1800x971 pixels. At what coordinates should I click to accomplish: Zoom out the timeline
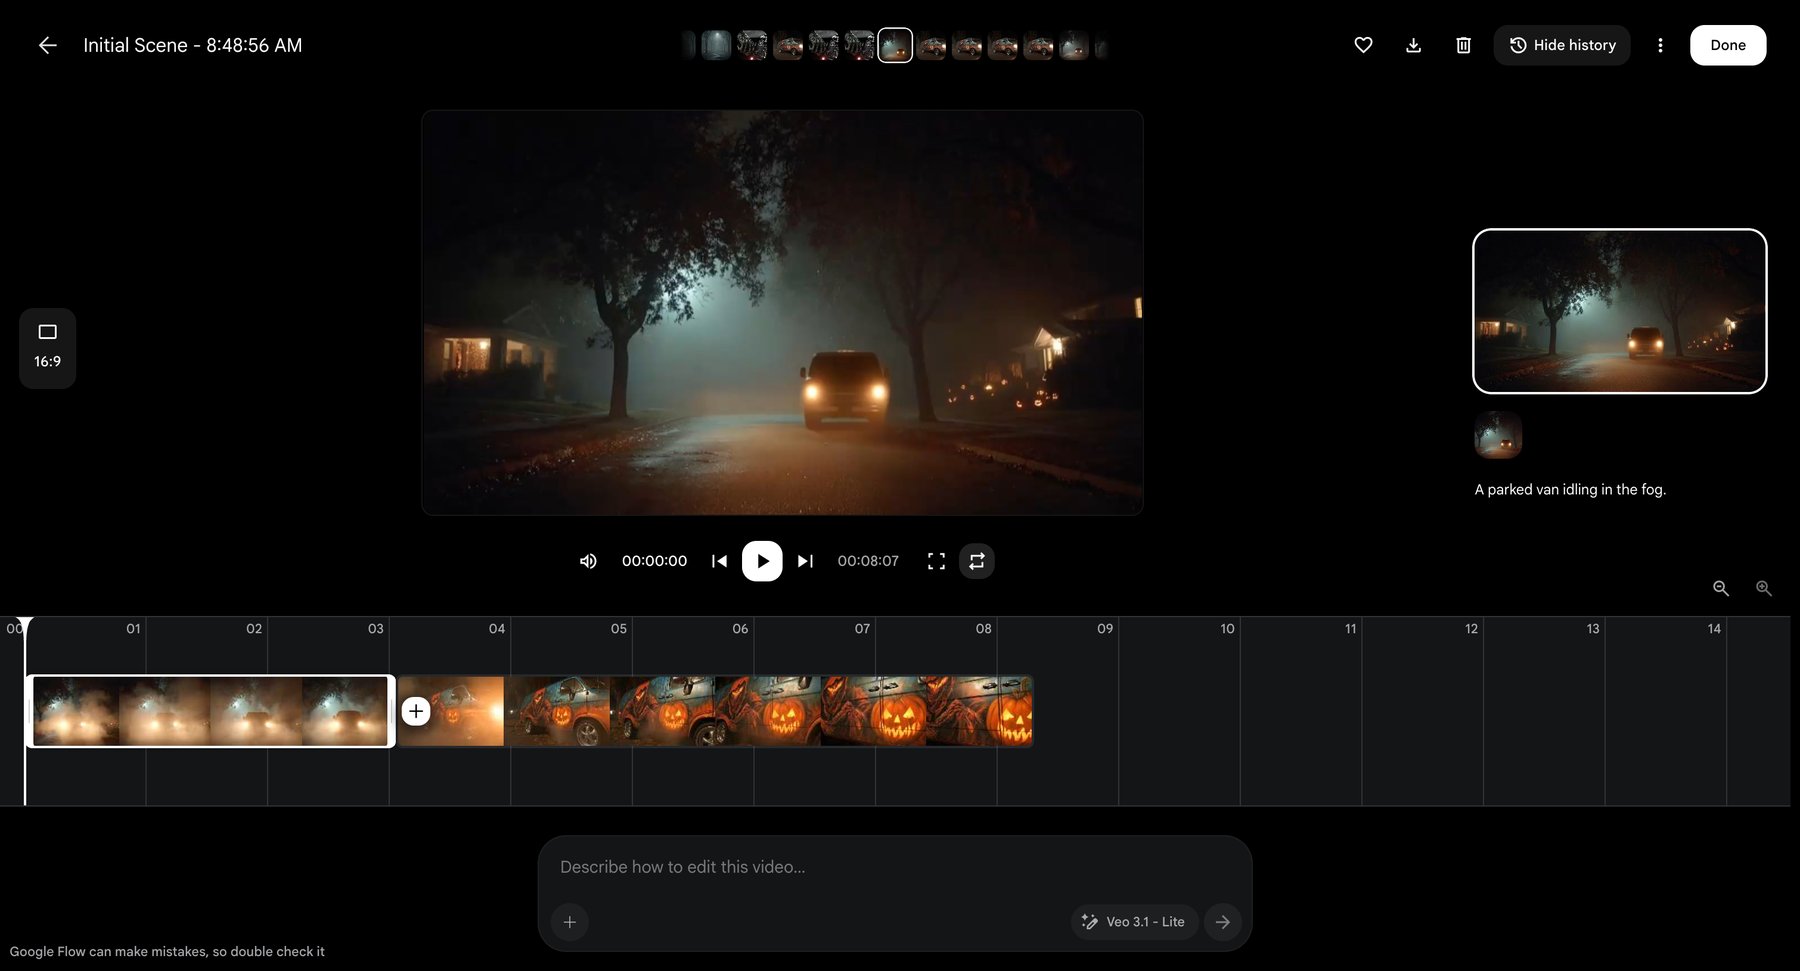point(1721,588)
